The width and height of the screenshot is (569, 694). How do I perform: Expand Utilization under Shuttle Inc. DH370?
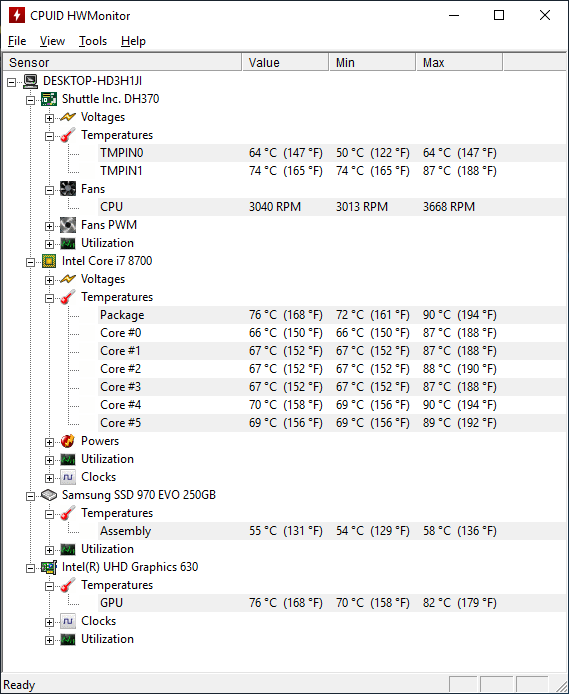tap(49, 244)
